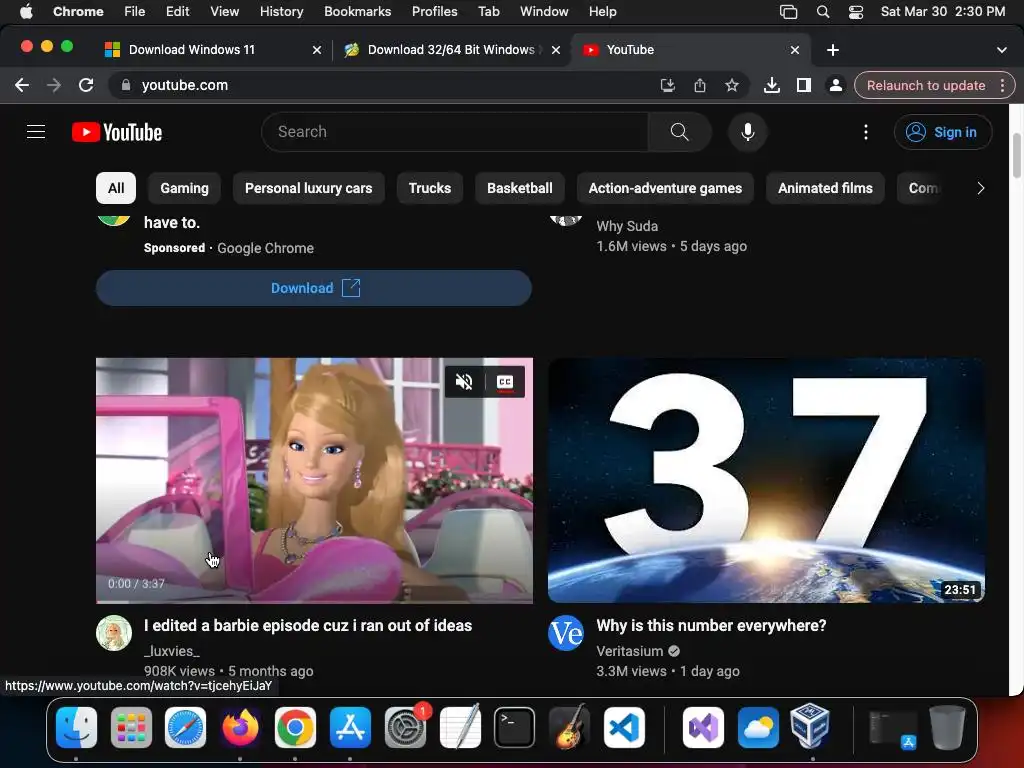Open _luxvies_ channel avatar
1024x768 pixels.
[x=114, y=633]
